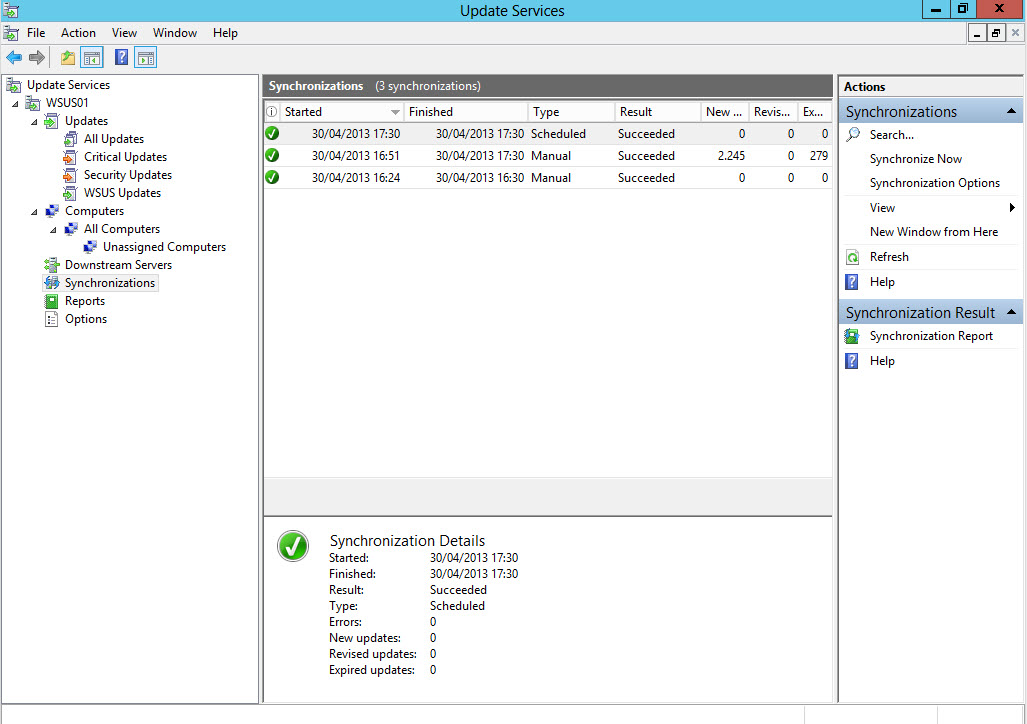Collapse the Synchronizations actions section

point(1011,111)
